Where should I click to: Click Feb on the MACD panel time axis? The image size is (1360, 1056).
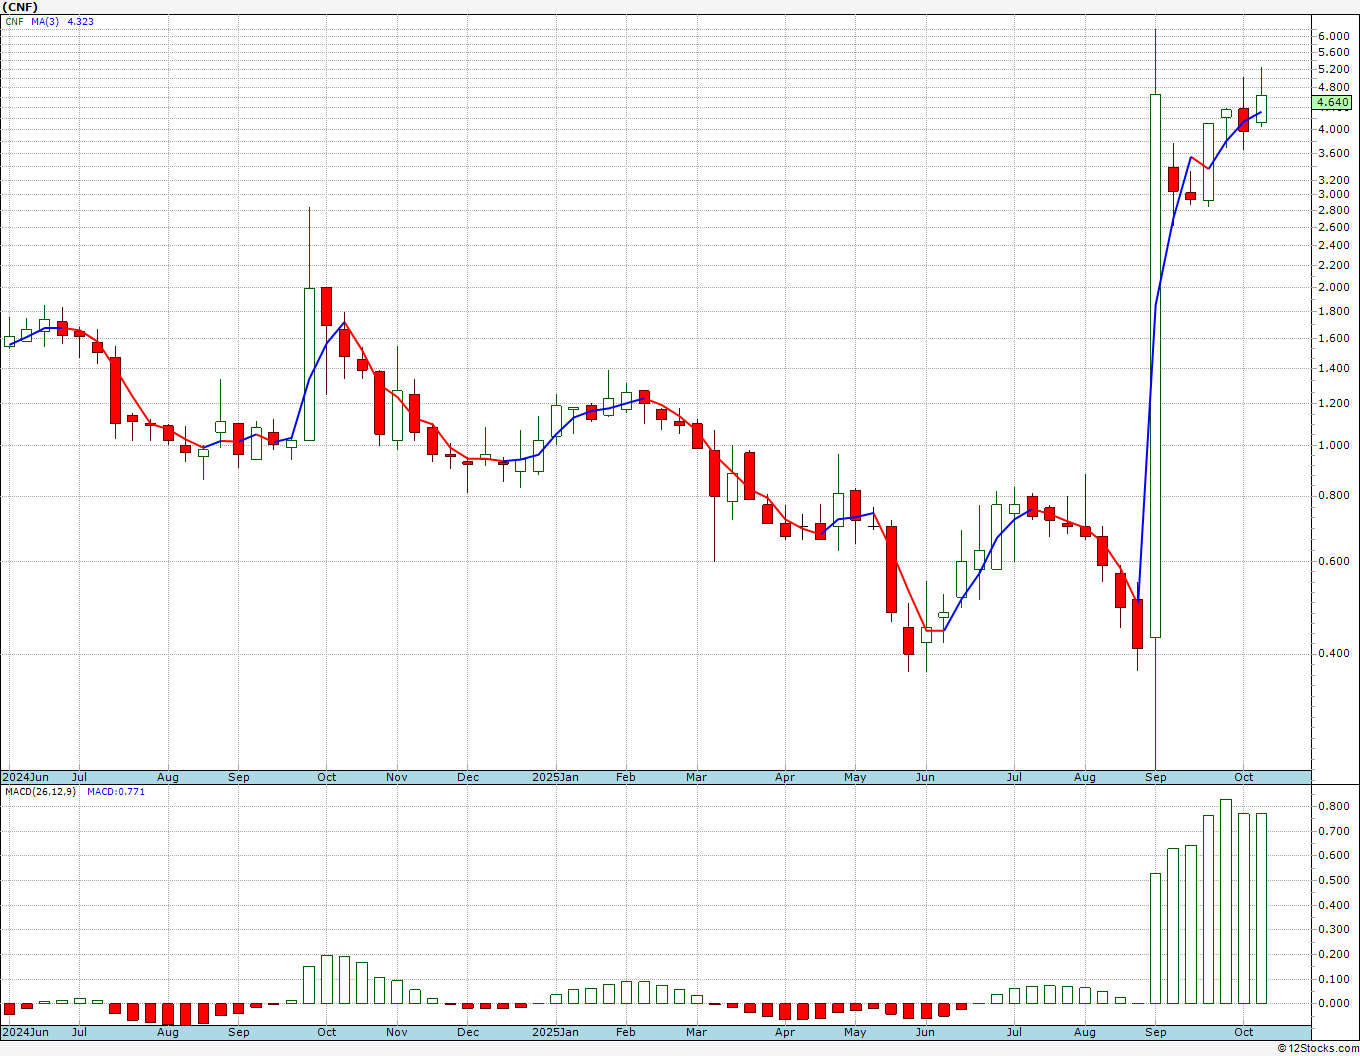626,1032
